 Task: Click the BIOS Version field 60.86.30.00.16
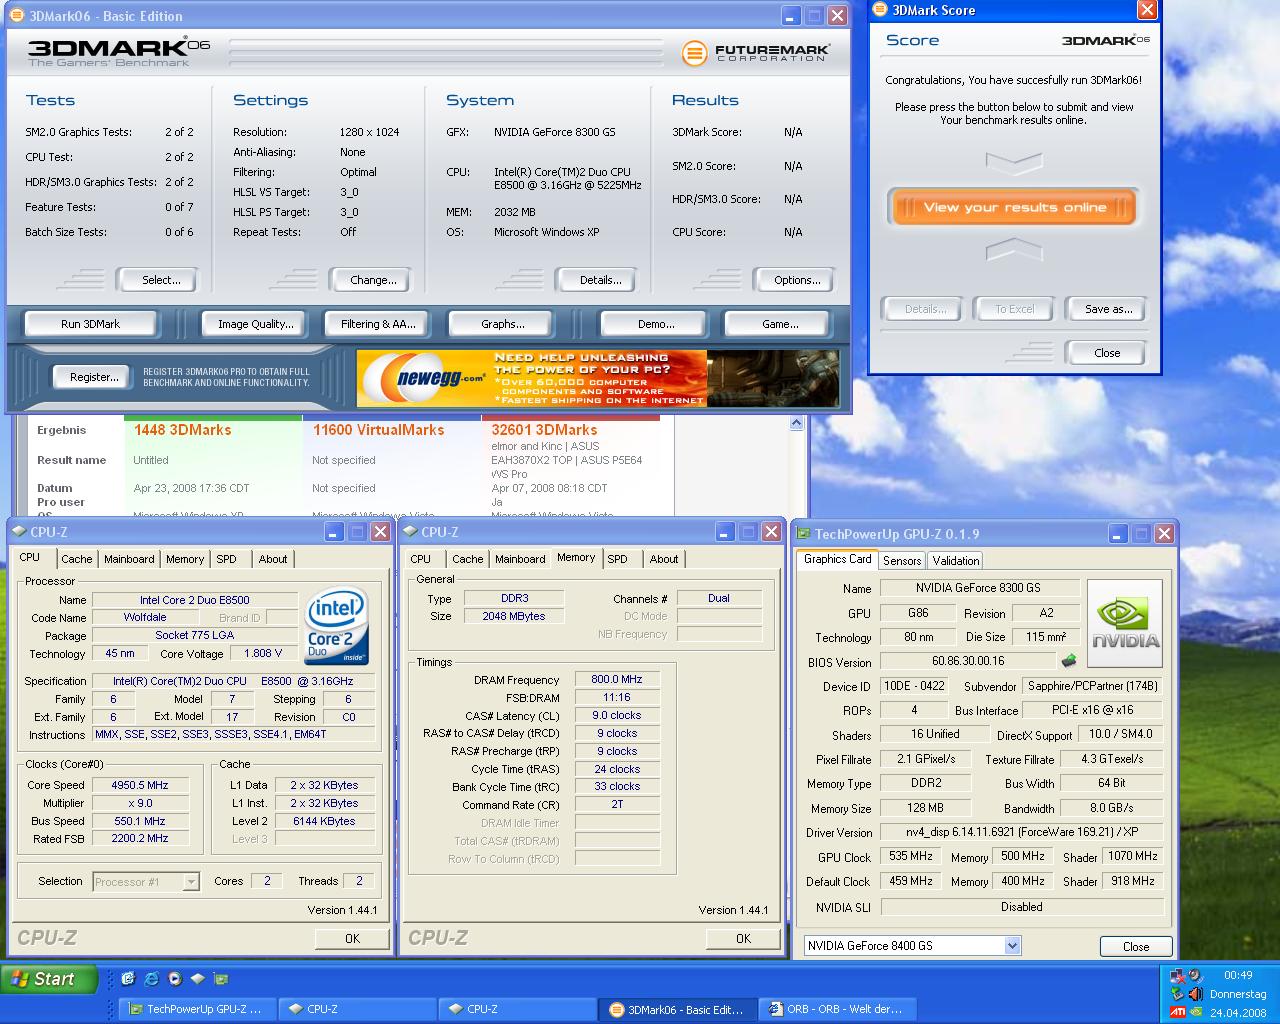click(968, 661)
